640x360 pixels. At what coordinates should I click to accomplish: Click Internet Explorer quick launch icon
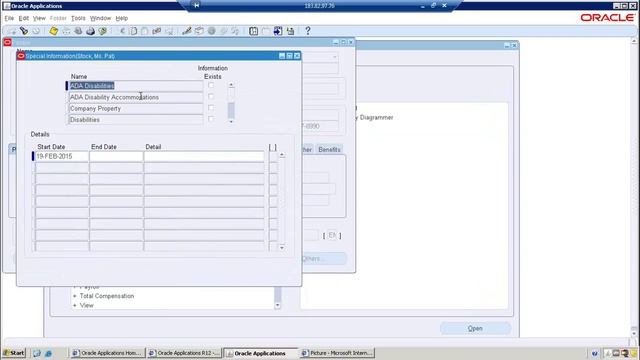(48, 353)
